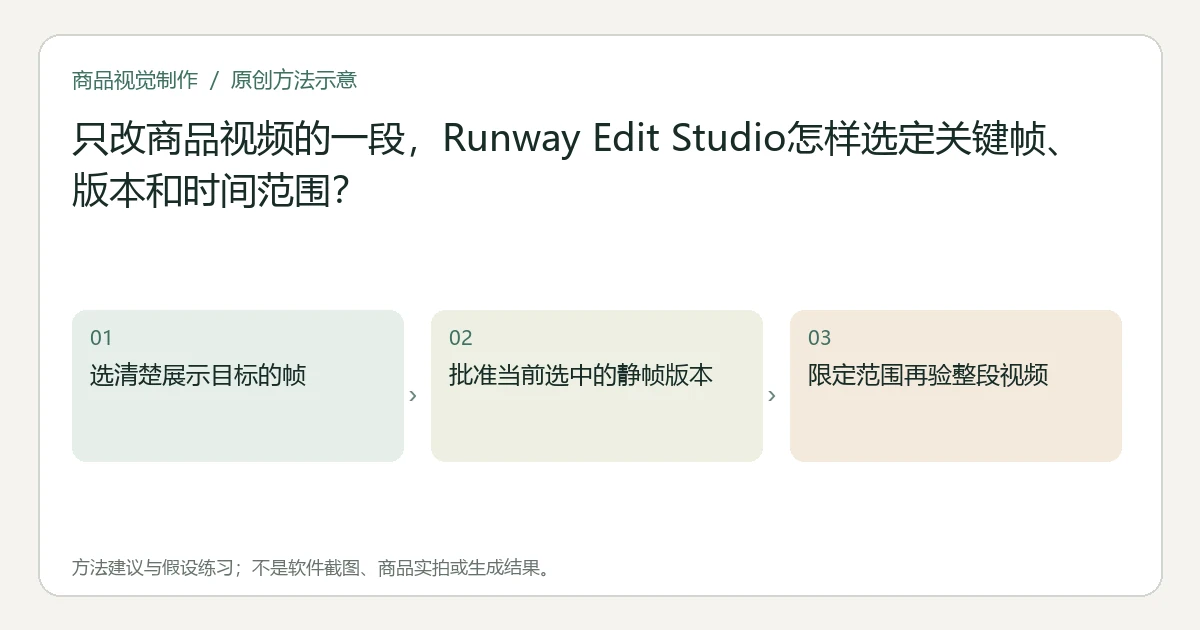The width and height of the screenshot is (1200, 630).
Task: Open step card 批准当前选中的静帧版本
Action: [597, 386]
